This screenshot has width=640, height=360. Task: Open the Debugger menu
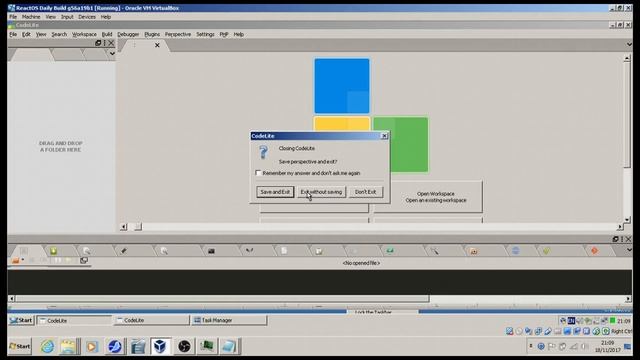click(x=128, y=34)
